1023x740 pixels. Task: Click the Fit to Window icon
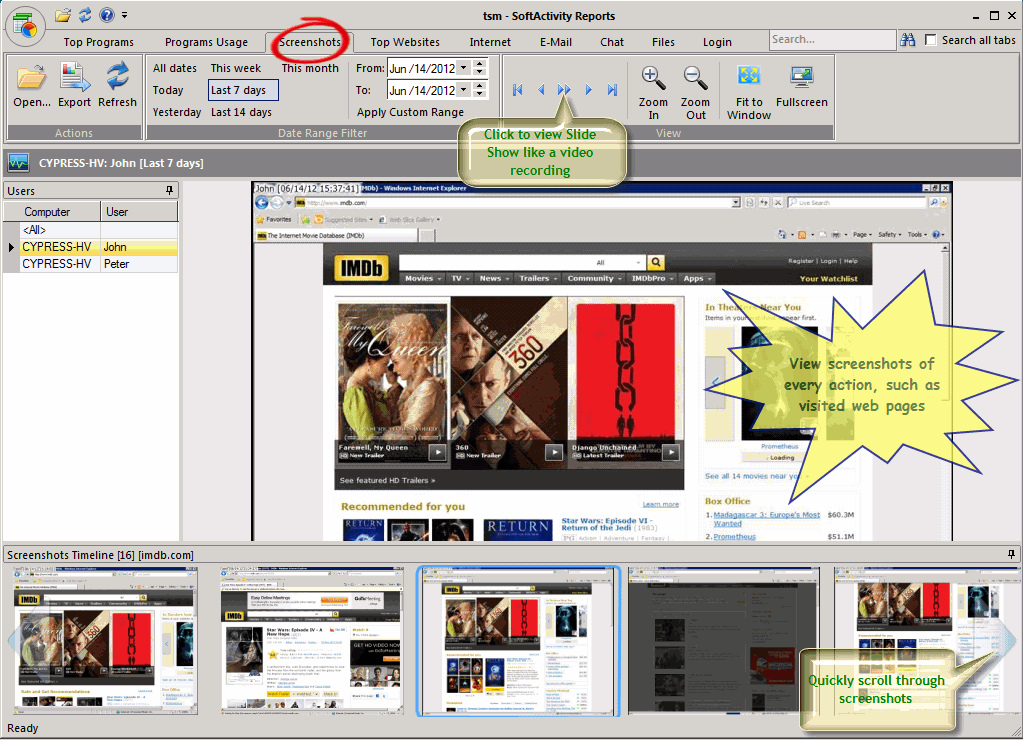pos(749,92)
